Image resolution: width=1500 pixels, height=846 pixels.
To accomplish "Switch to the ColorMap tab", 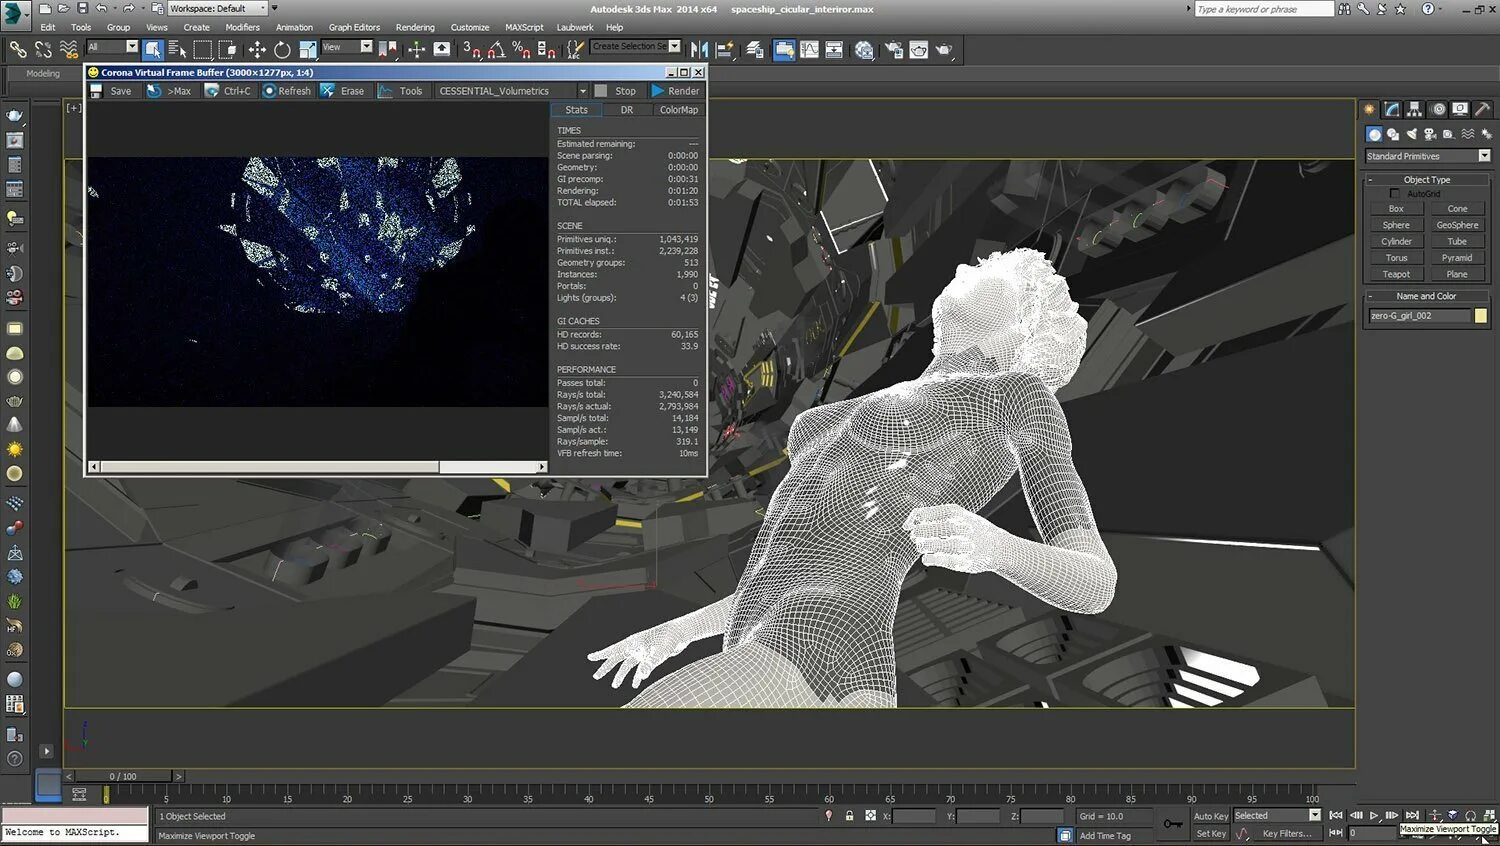I will pos(678,110).
